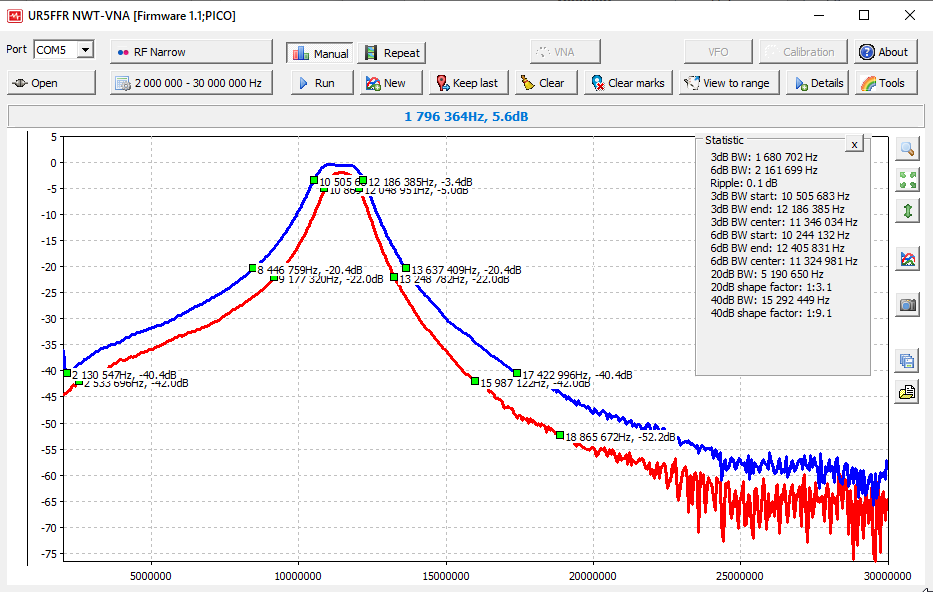Expand the COM port dropdown
Image resolution: width=933 pixels, height=592 pixels.
click(x=85, y=50)
